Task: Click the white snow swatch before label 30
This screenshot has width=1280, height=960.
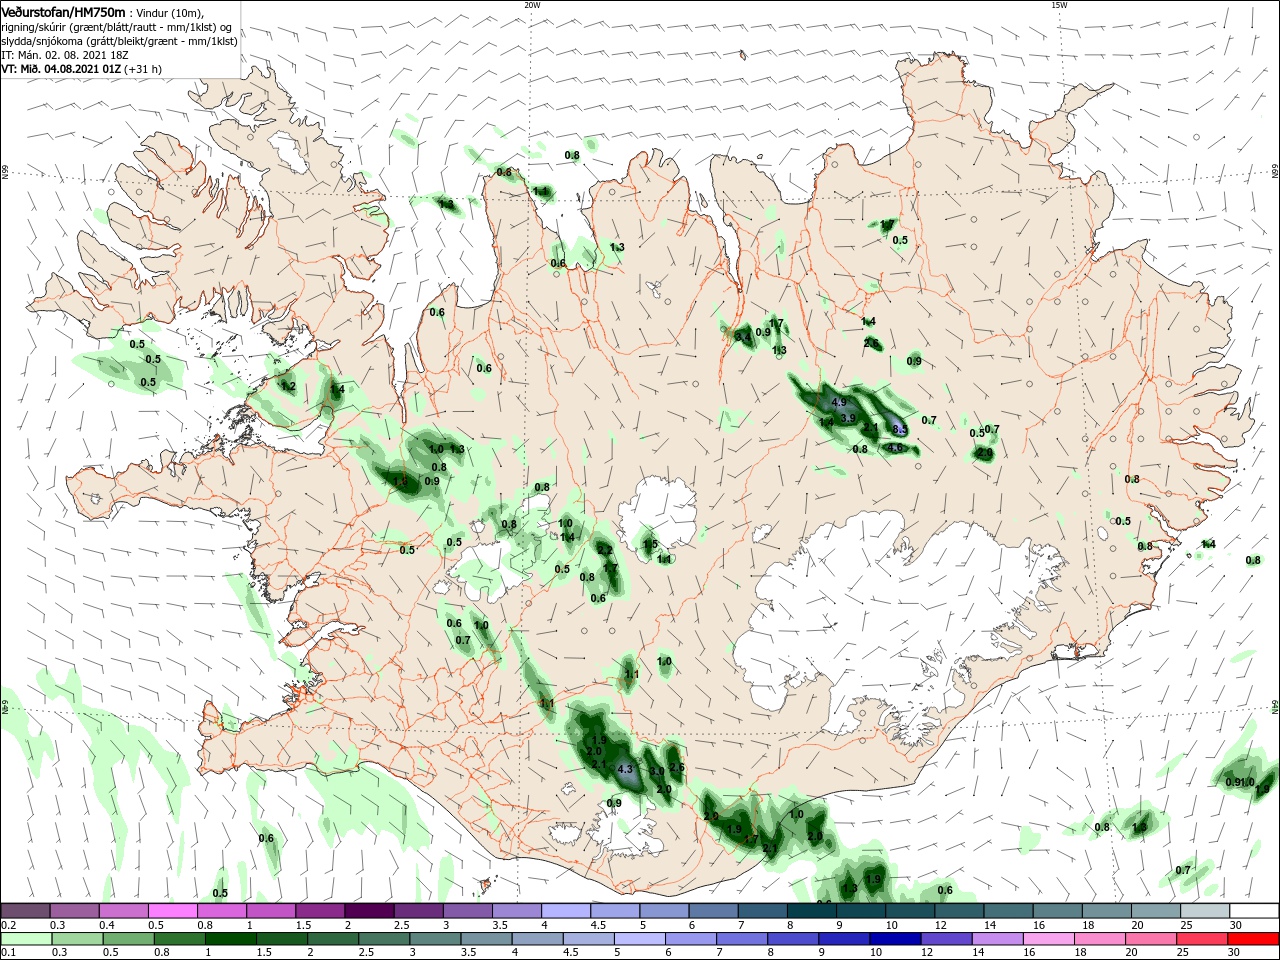Action: coord(1253,911)
